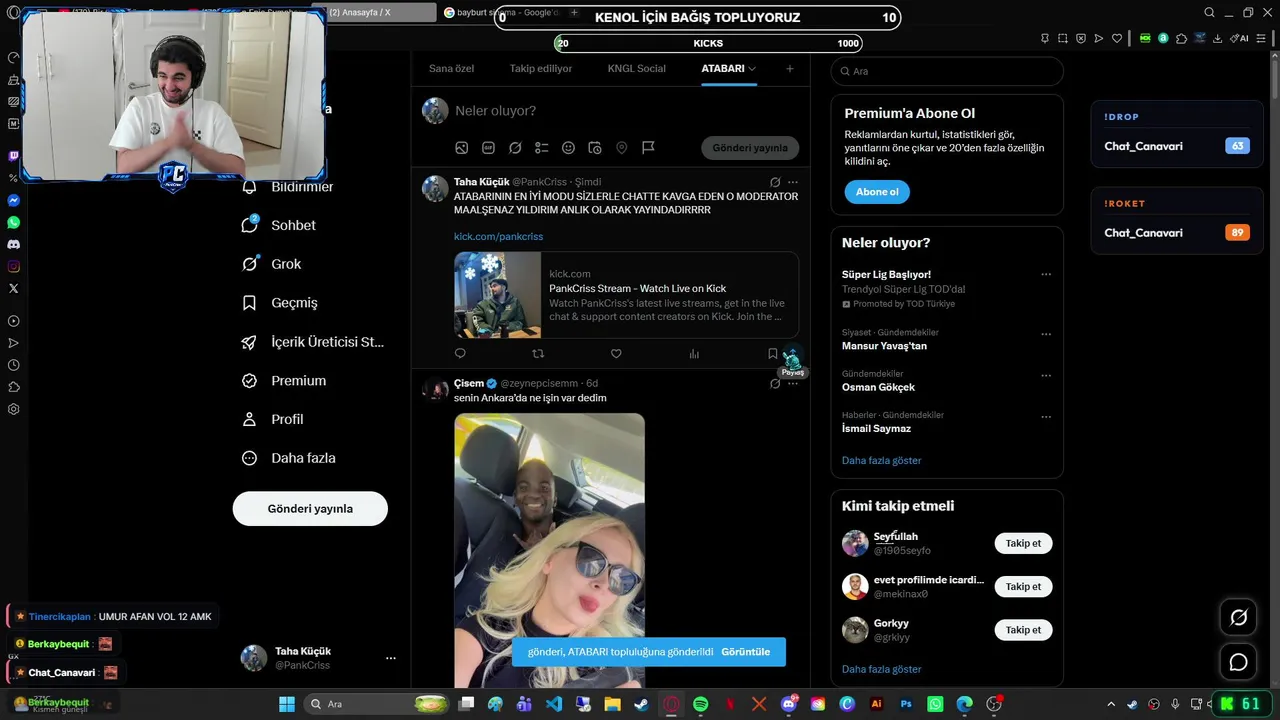Open account menu next to @PankCriss
1280x720 pixels.
click(391, 658)
